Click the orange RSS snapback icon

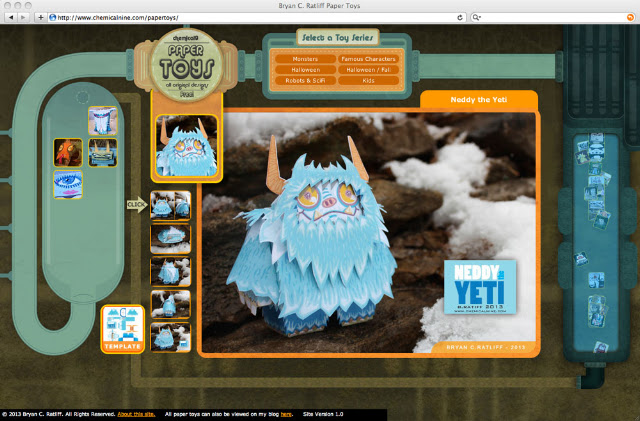tap(630, 17)
